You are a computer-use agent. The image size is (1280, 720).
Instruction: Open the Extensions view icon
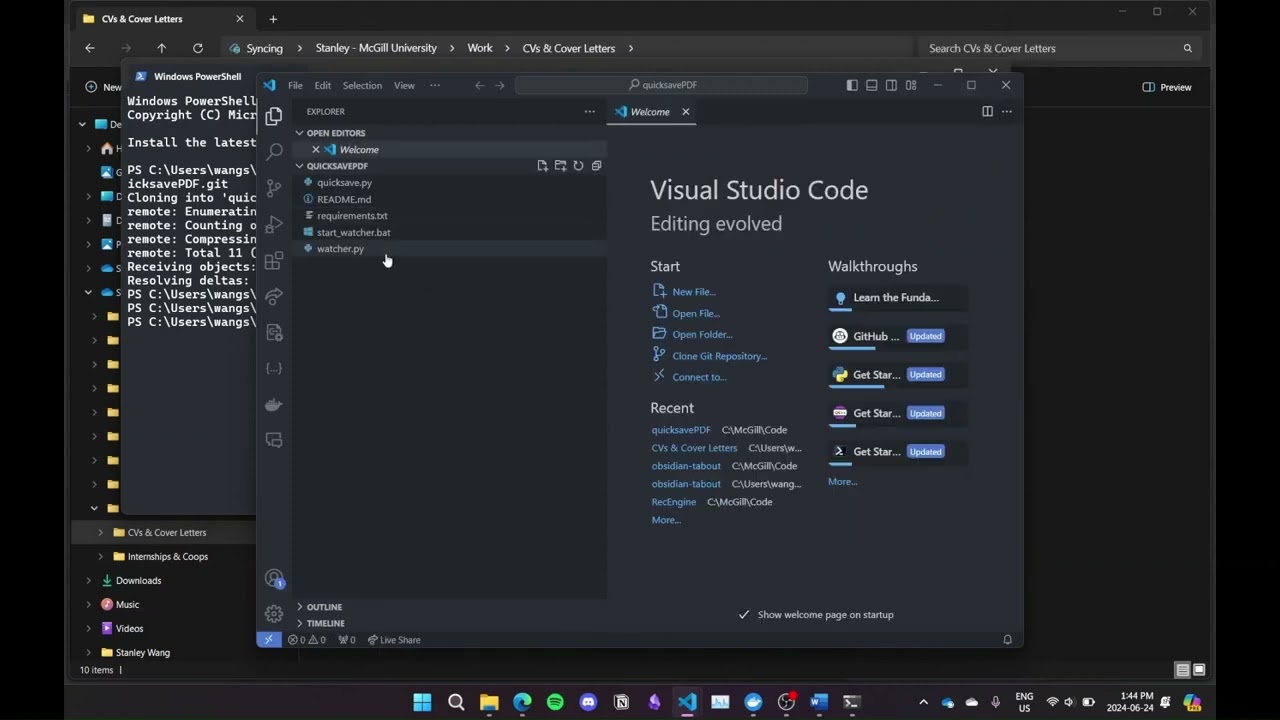(x=273, y=261)
